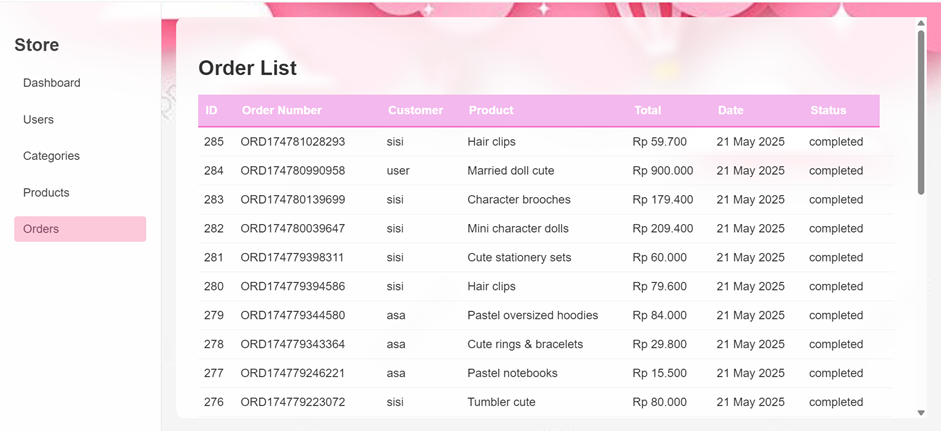
Task: Open the Dashboard page in sidebar
Action: pos(52,83)
